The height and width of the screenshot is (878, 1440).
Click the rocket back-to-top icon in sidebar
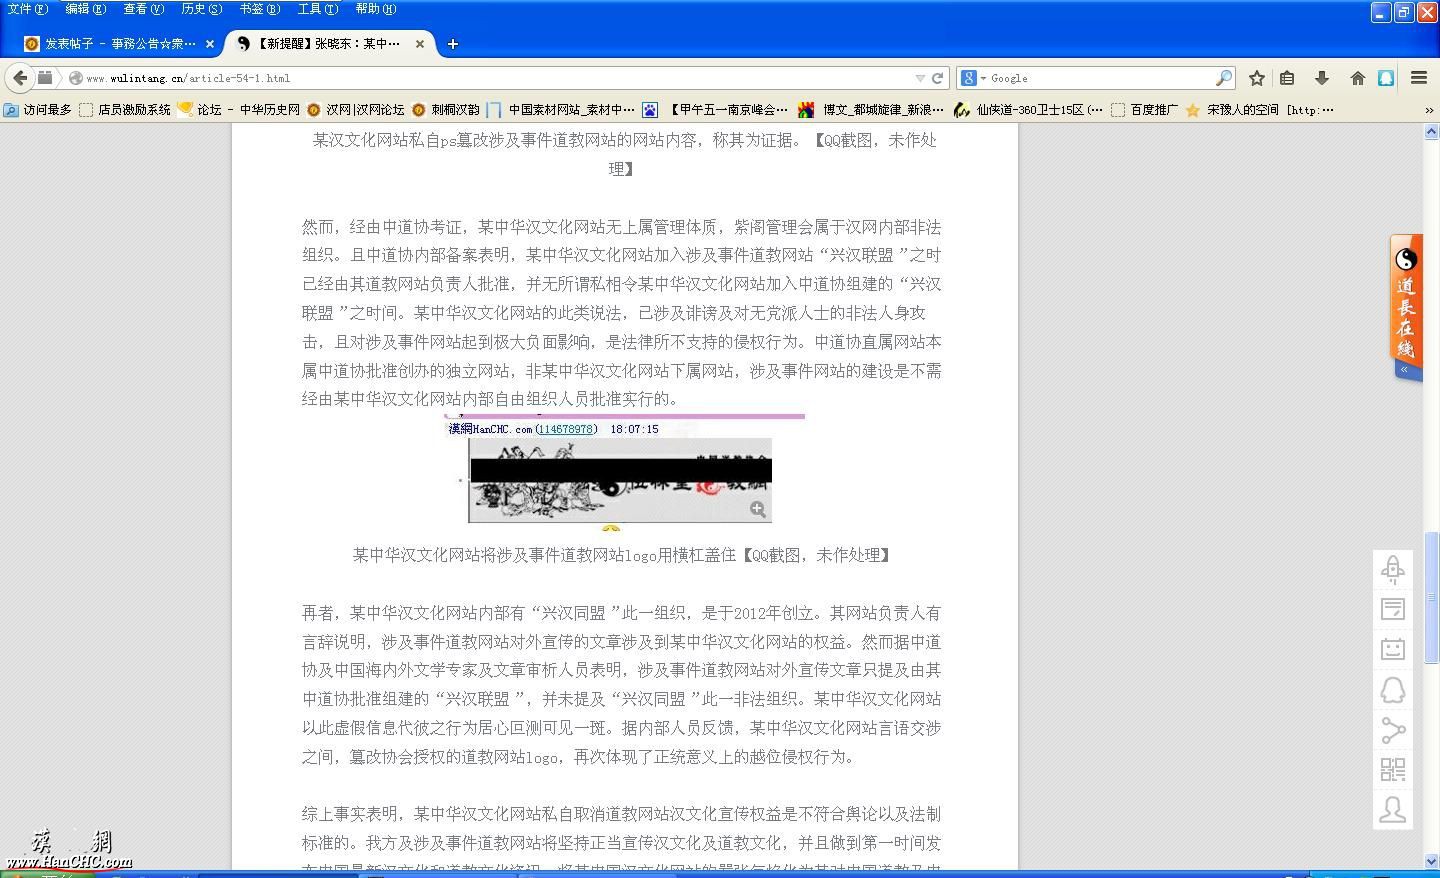click(1393, 568)
